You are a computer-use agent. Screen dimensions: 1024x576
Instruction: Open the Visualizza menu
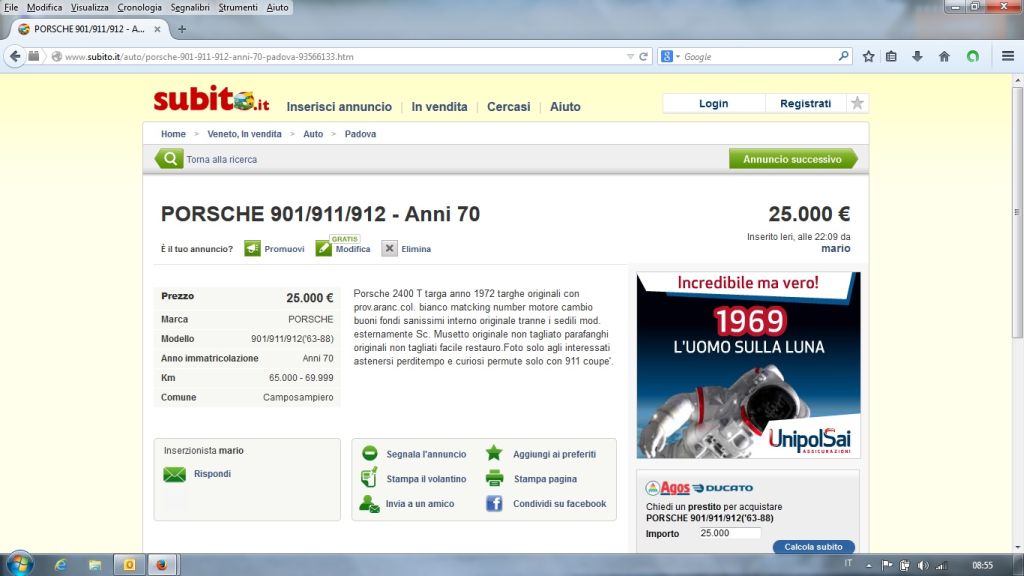pyautogui.click(x=89, y=7)
